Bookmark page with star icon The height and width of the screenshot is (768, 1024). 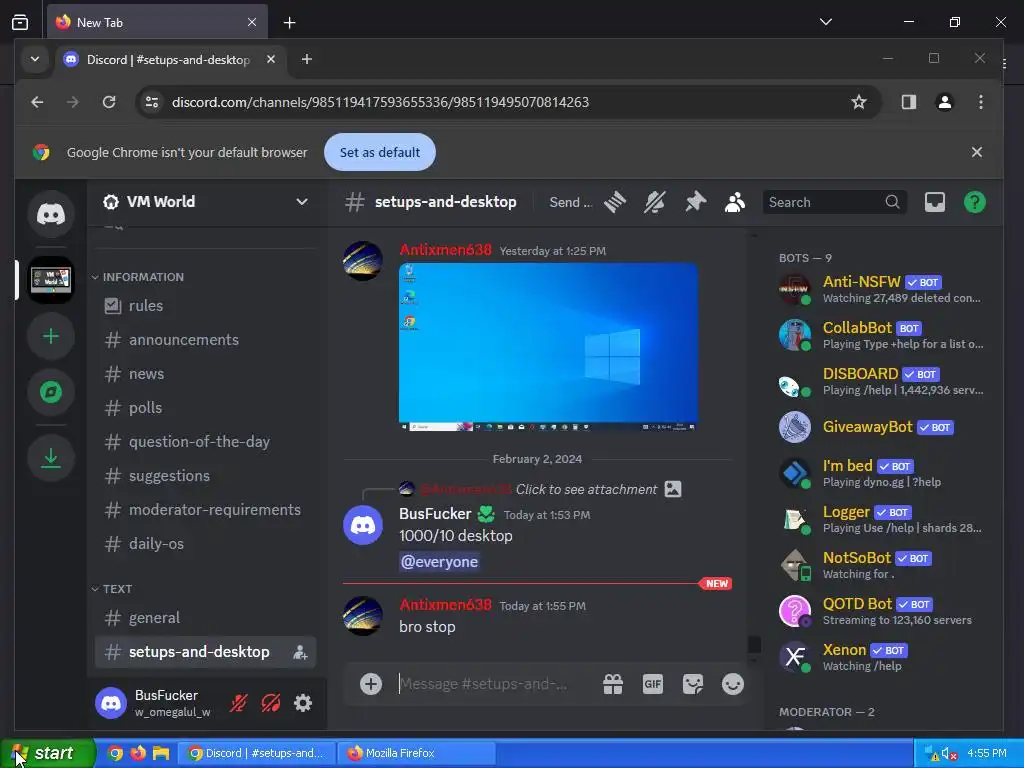point(859,102)
